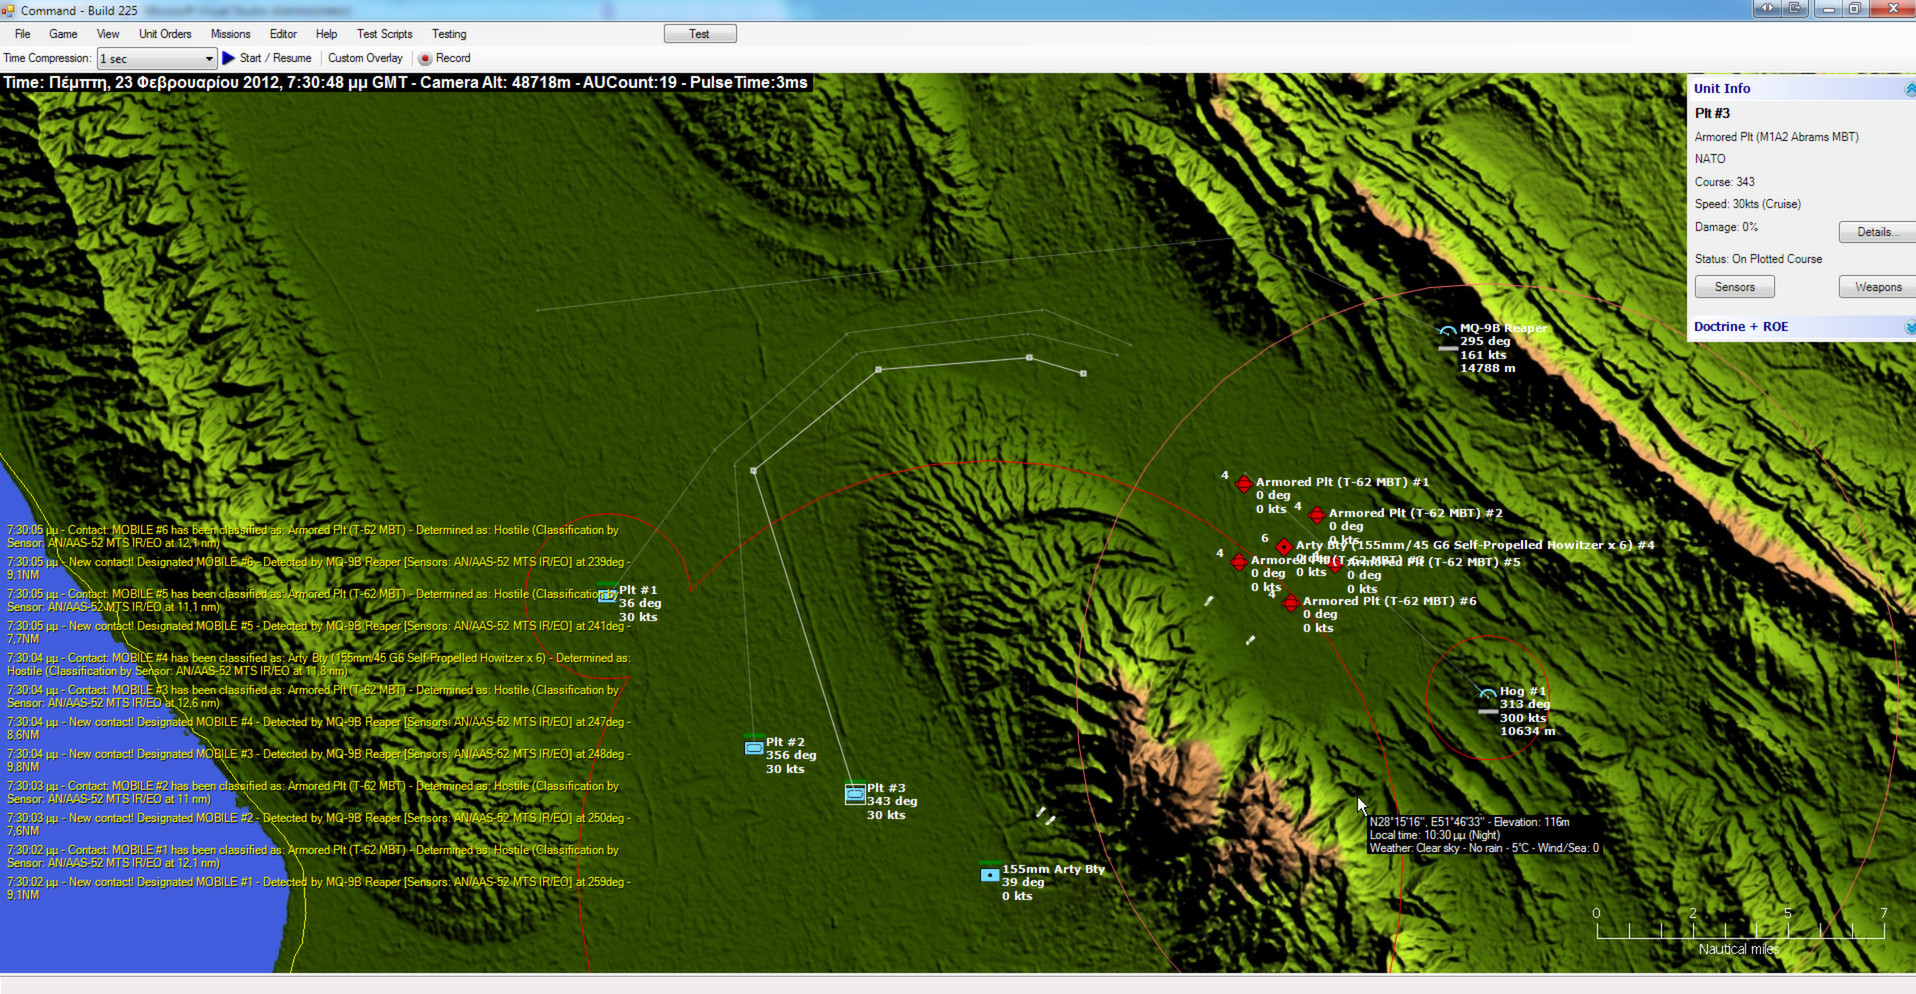The height and width of the screenshot is (994, 1916).
Task: Open the Unit Orders menu
Action: click(x=165, y=34)
